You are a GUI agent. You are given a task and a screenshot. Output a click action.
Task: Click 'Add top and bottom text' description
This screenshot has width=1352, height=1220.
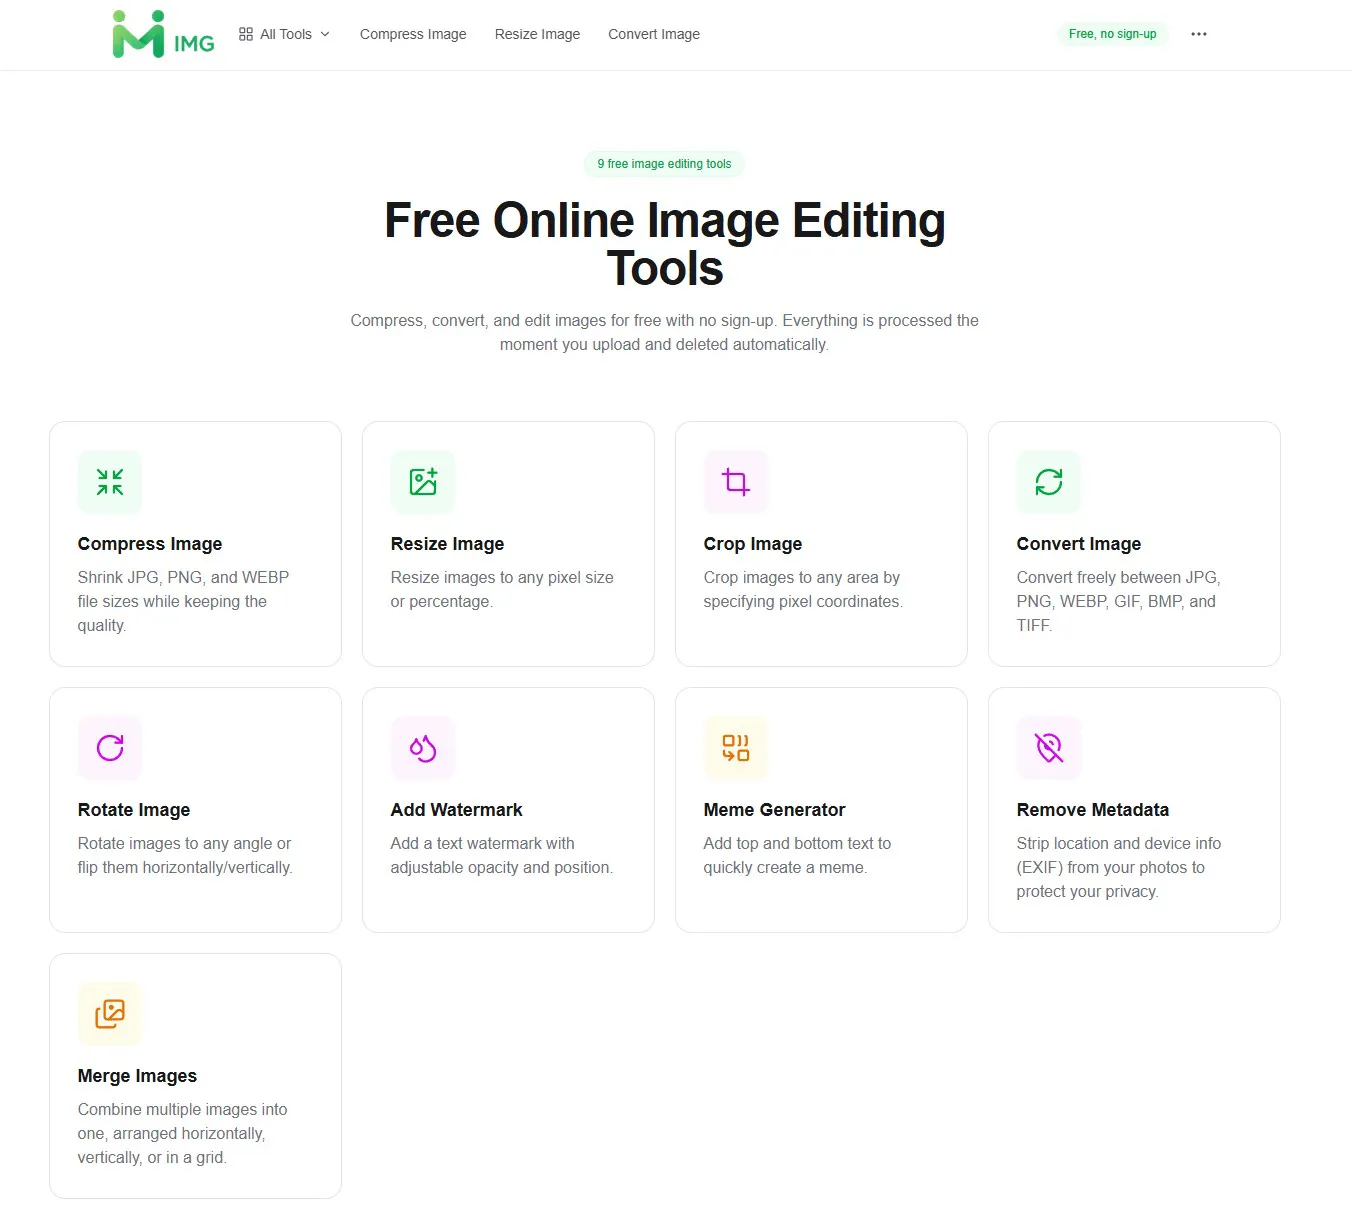pyautogui.click(x=797, y=855)
